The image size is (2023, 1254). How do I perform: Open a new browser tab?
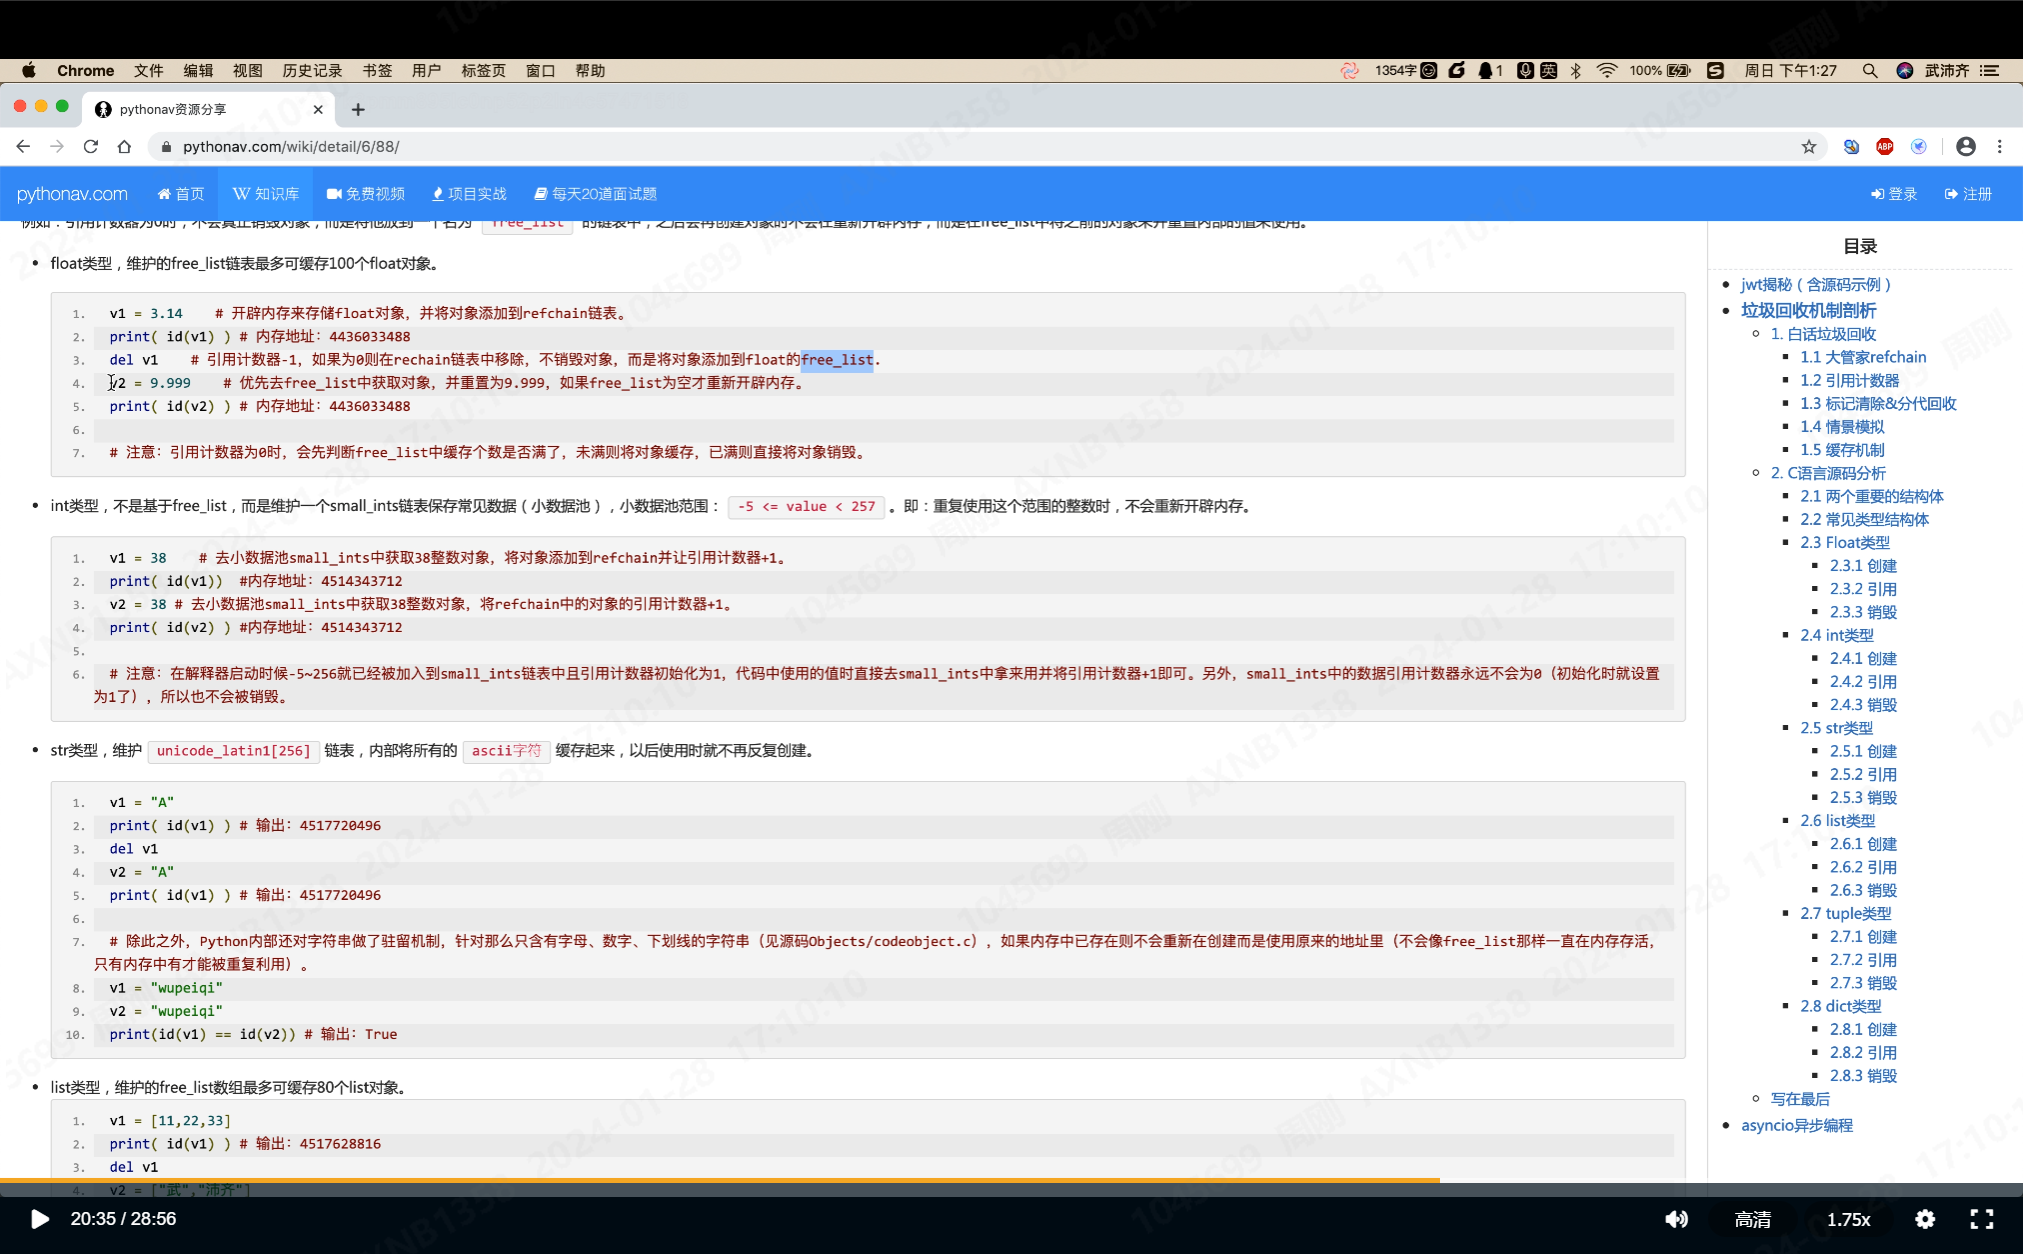pos(358,109)
